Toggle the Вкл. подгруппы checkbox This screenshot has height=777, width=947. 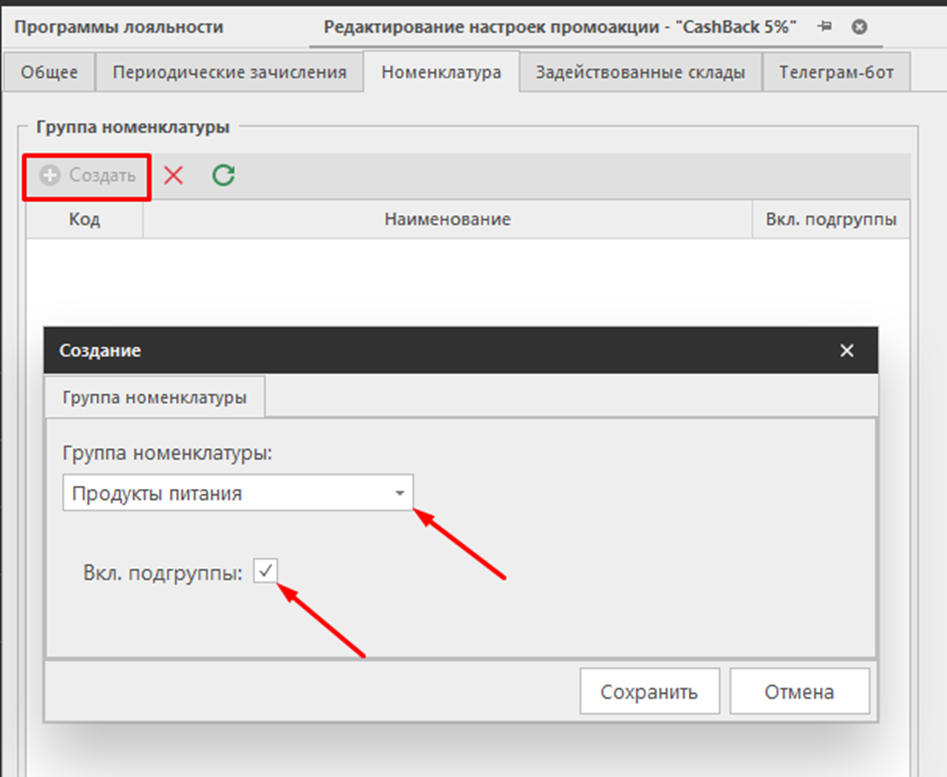click(266, 571)
